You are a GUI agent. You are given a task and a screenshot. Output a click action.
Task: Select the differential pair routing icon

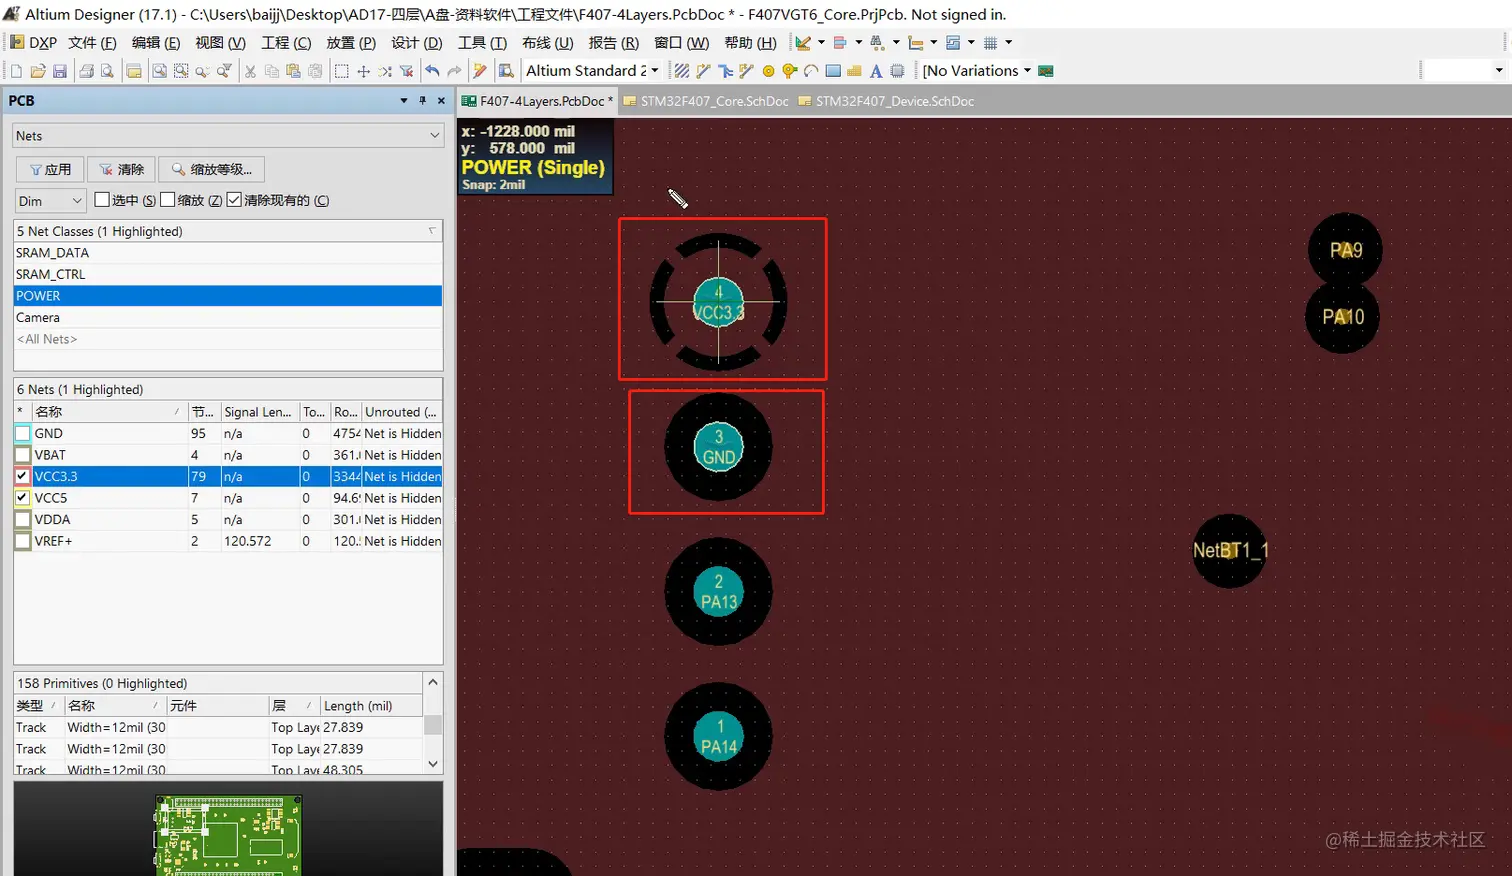747,71
